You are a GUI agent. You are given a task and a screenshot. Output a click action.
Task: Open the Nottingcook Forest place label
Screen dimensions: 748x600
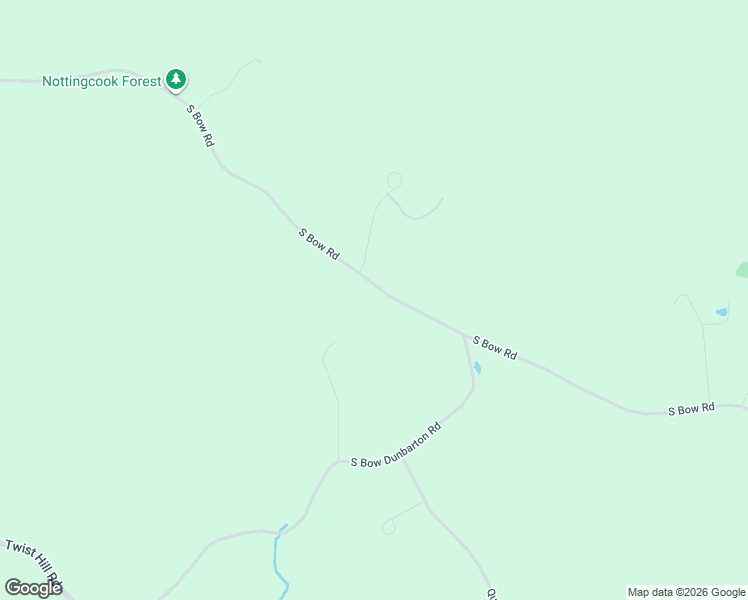coord(102,82)
